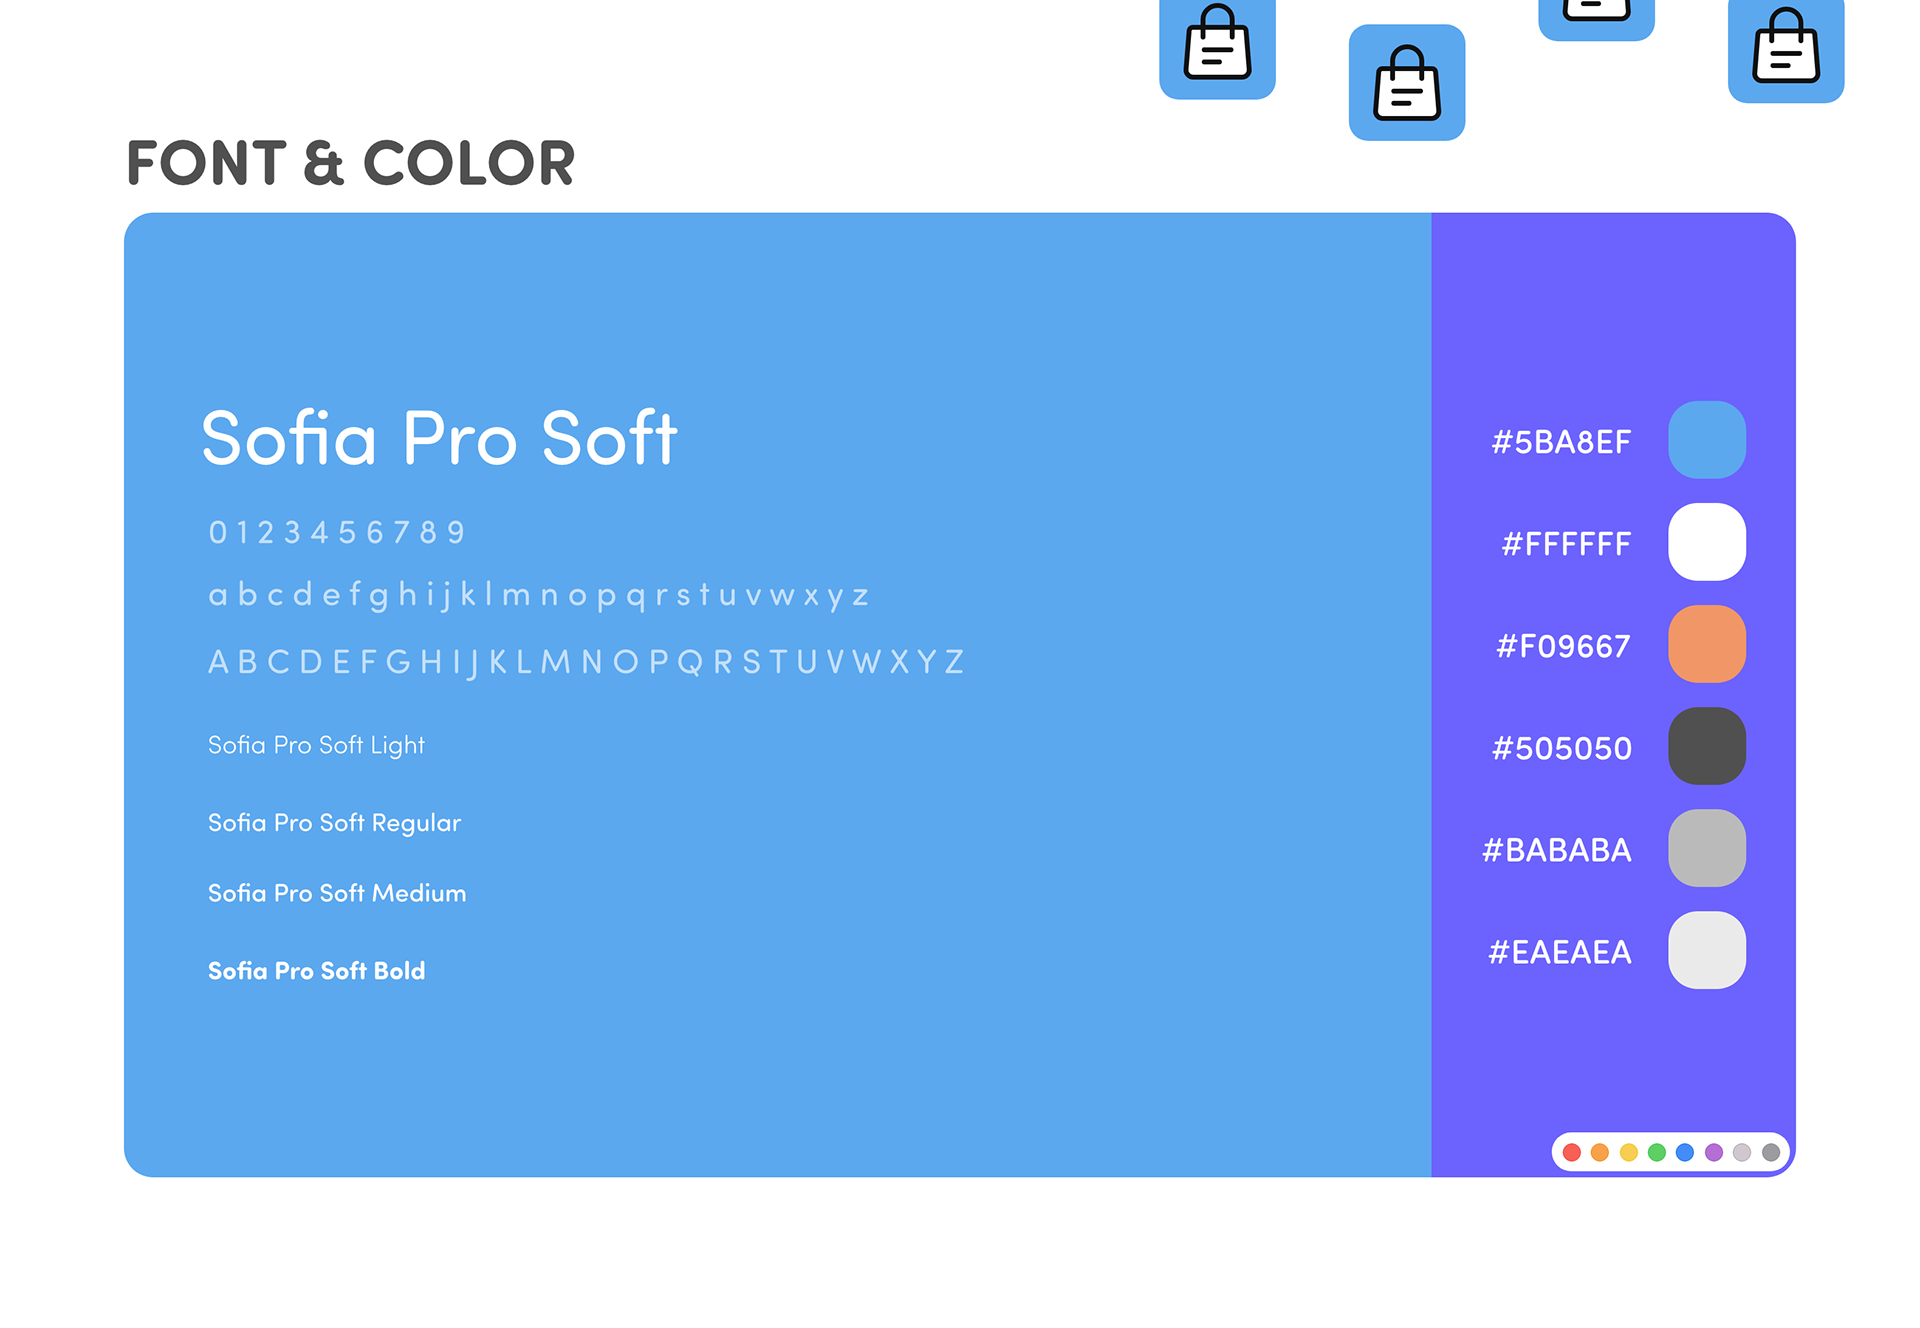1920x1328 pixels.
Task: Pick the white #FFFFFF color swatch
Action: click(1707, 542)
